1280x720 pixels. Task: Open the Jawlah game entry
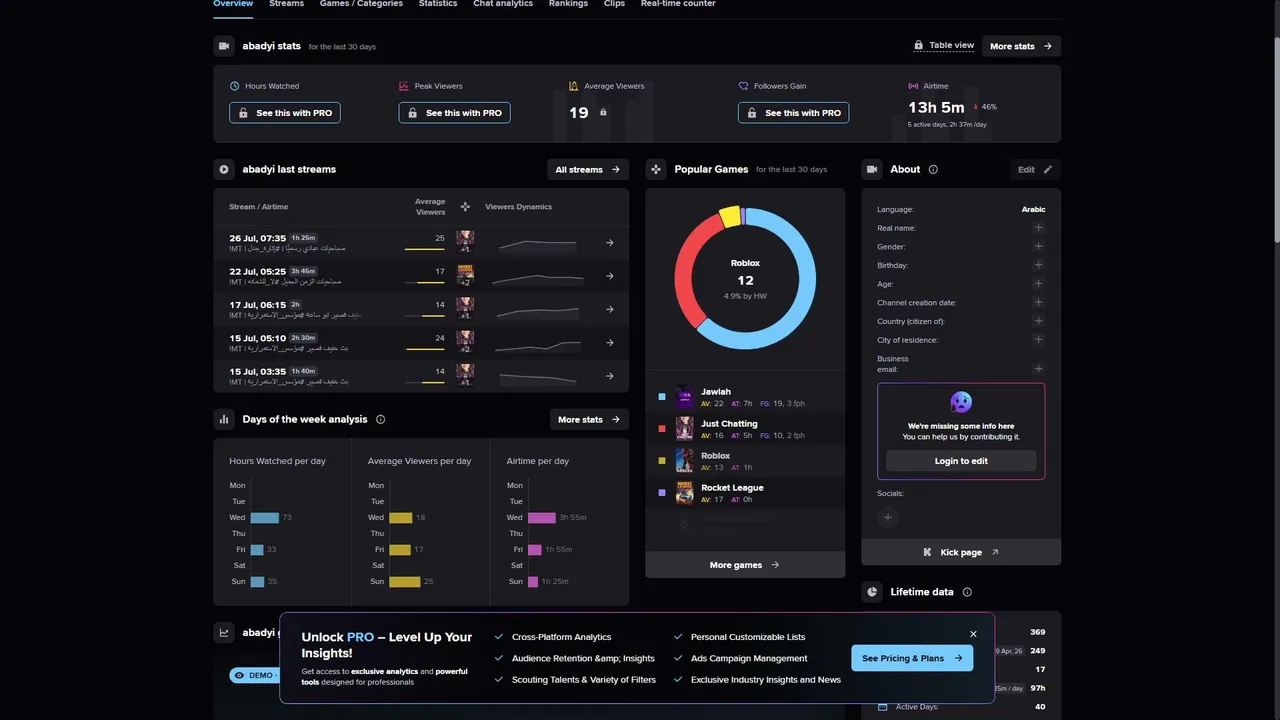tap(745, 397)
